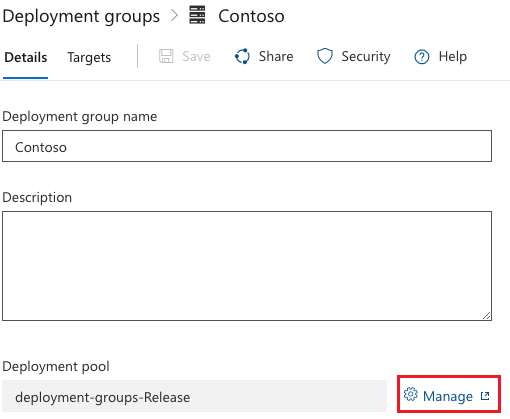Switch to the Details tab
Image resolution: width=510 pixels, height=419 pixels.
pyautogui.click(x=26, y=57)
